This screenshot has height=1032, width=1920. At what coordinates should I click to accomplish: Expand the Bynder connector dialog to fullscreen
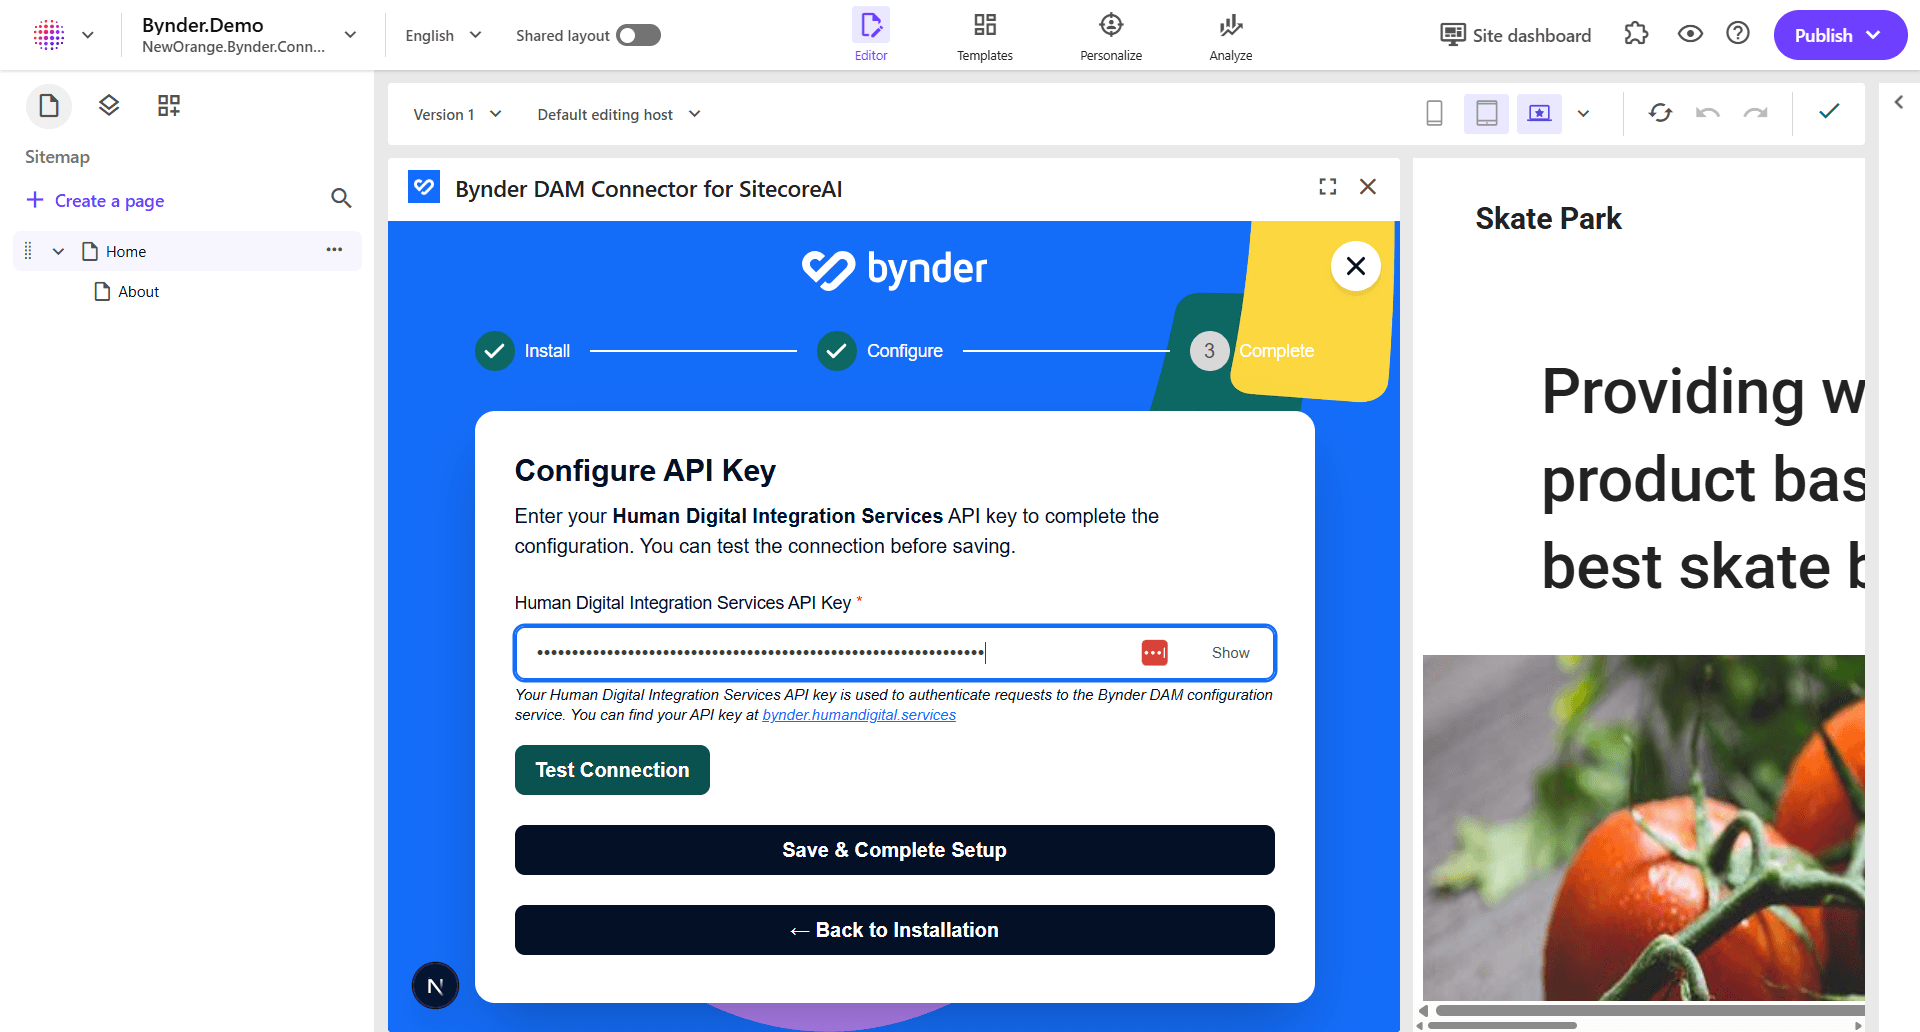pyautogui.click(x=1327, y=186)
